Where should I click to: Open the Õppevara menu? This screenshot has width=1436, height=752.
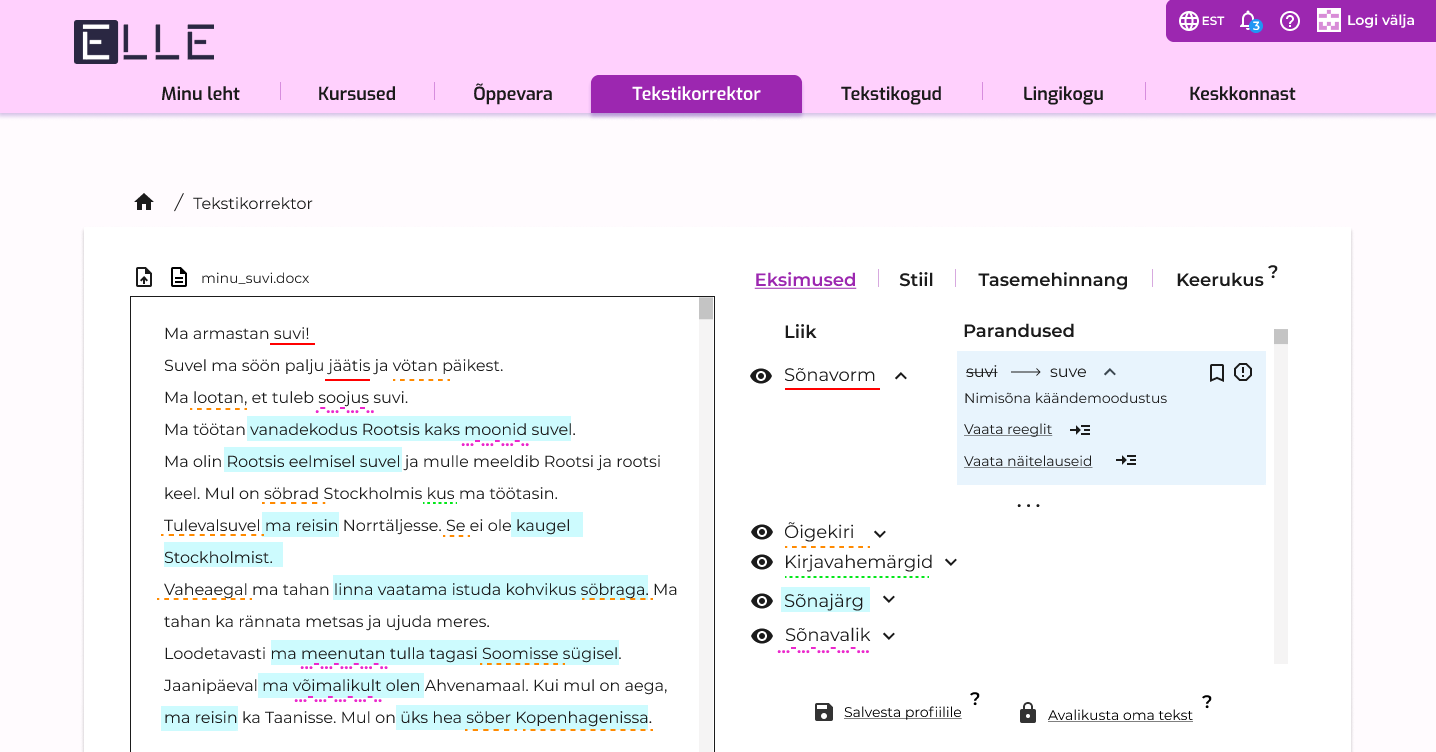tap(513, 94)
